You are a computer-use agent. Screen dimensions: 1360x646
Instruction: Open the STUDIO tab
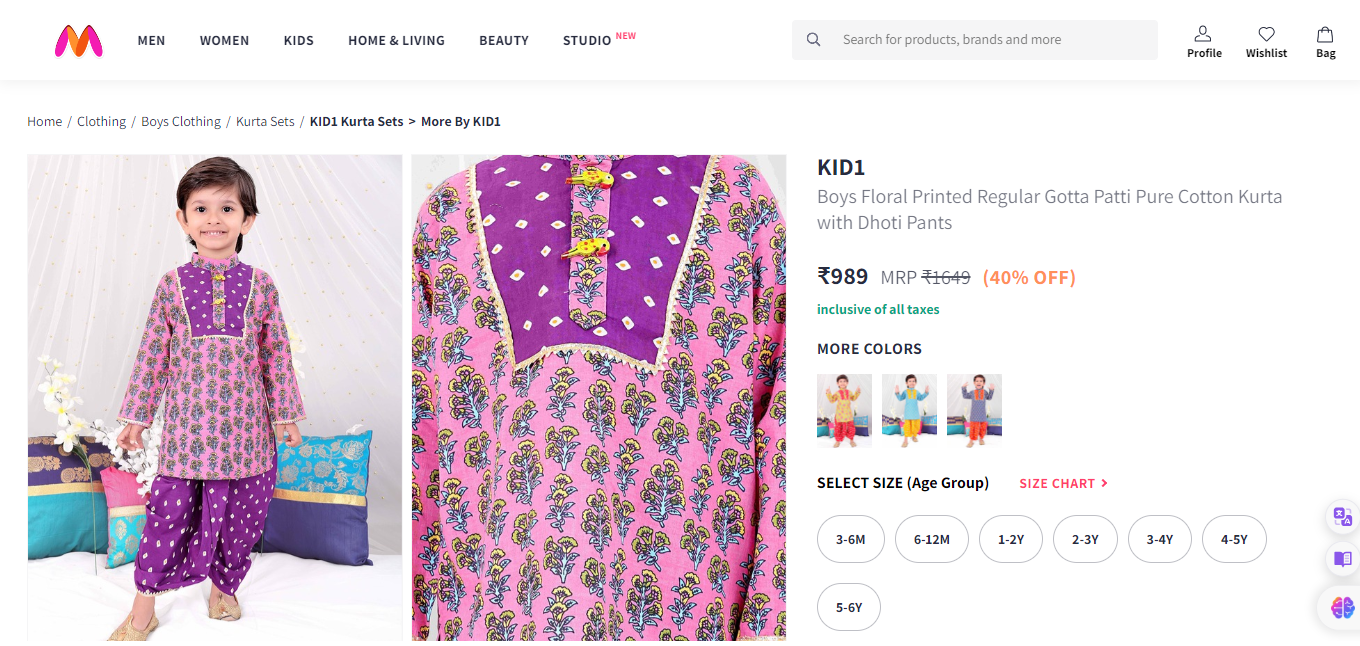point(587,41)
